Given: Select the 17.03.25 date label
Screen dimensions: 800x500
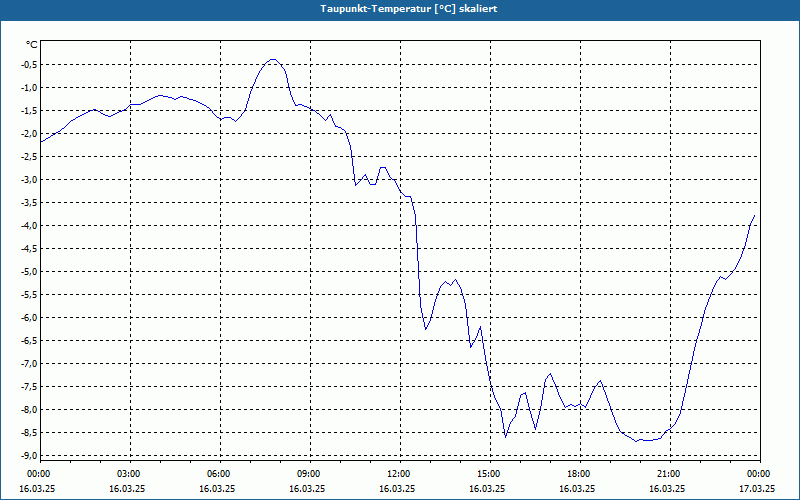Looking at the screenshot, I should pos(757,488).
